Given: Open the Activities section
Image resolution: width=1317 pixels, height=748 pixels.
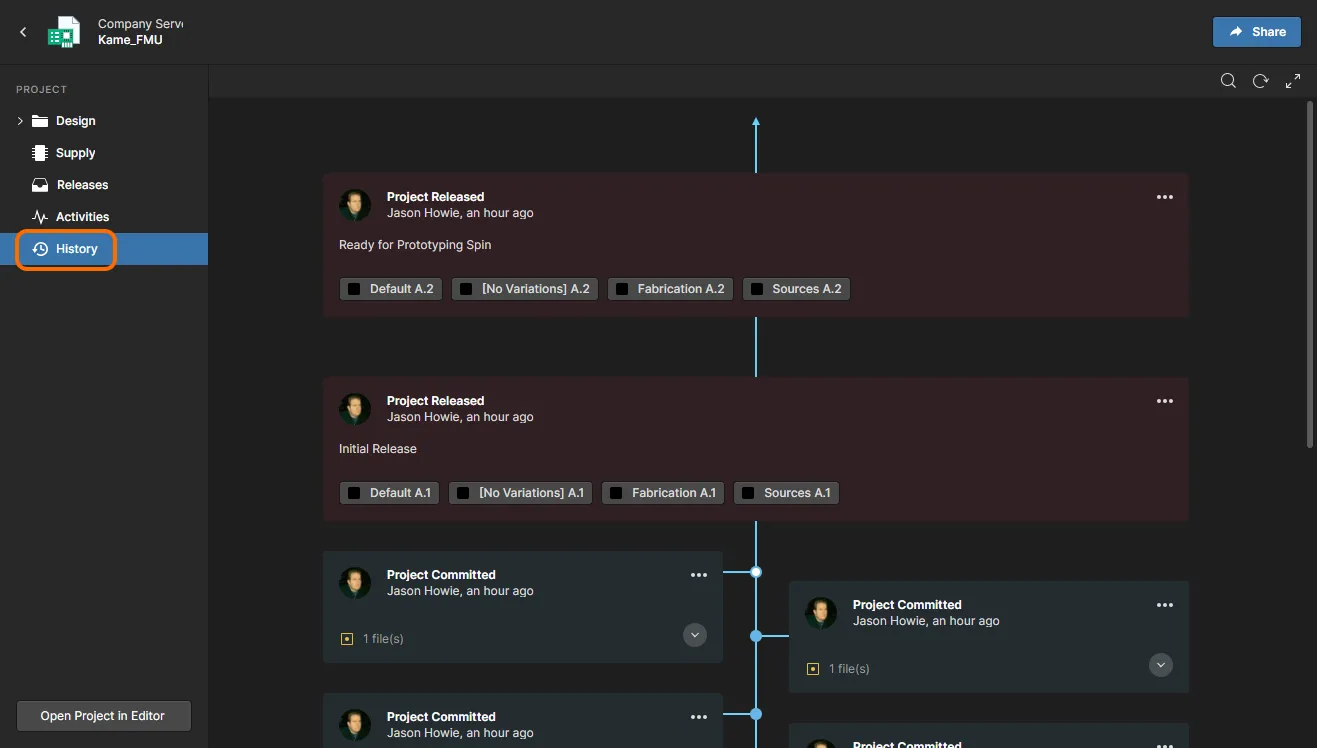Looking at the screenshot, I should pyautogui.click(x=82, y=217).
